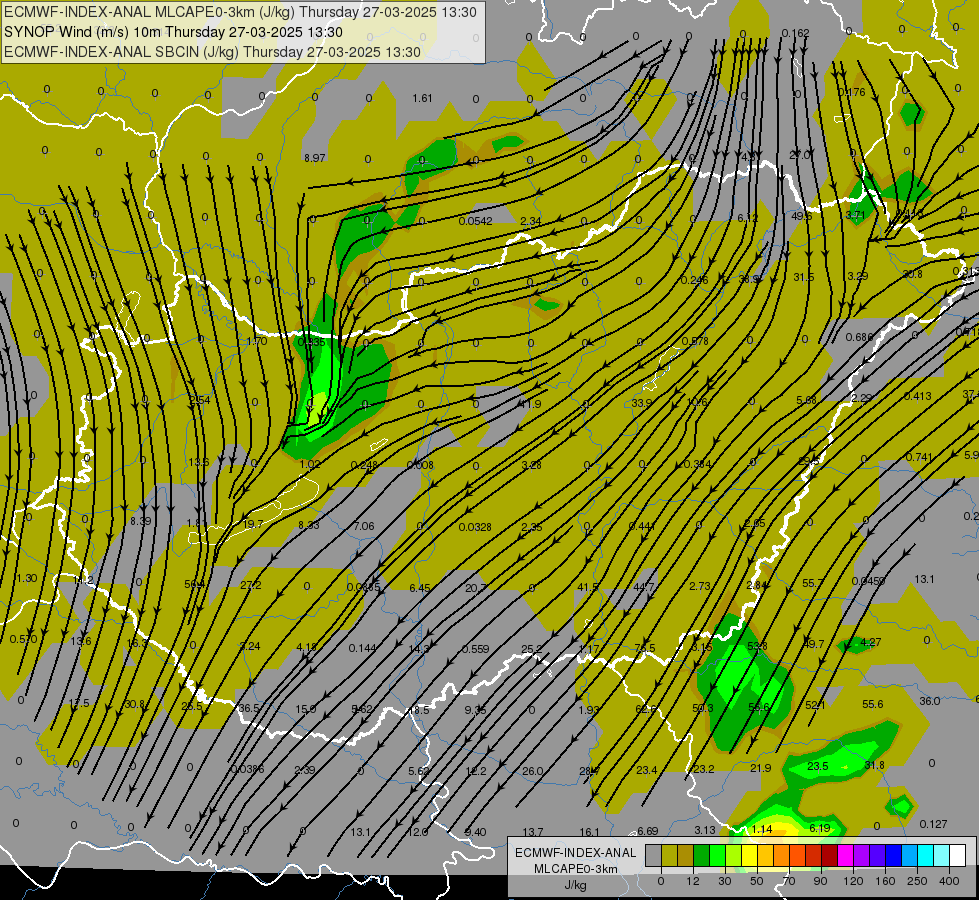Click the map value 13.7
The height and width of the screenshot is (900, 979).
[x=533, y=832]
